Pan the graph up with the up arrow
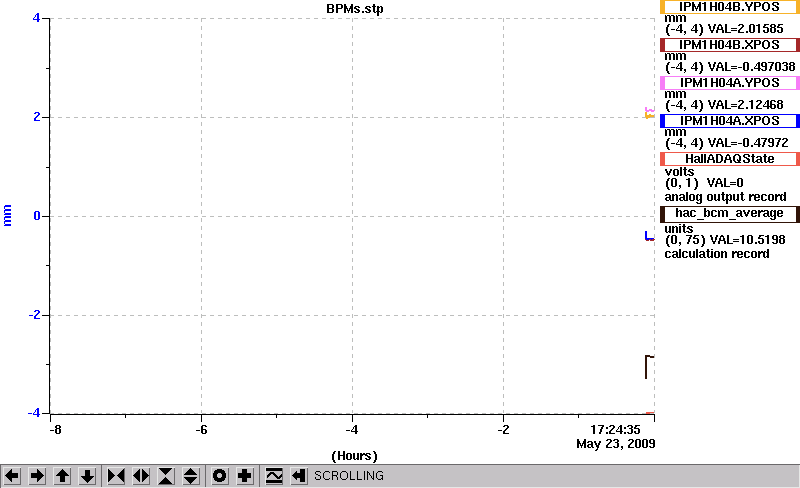 tap(62, 476)
